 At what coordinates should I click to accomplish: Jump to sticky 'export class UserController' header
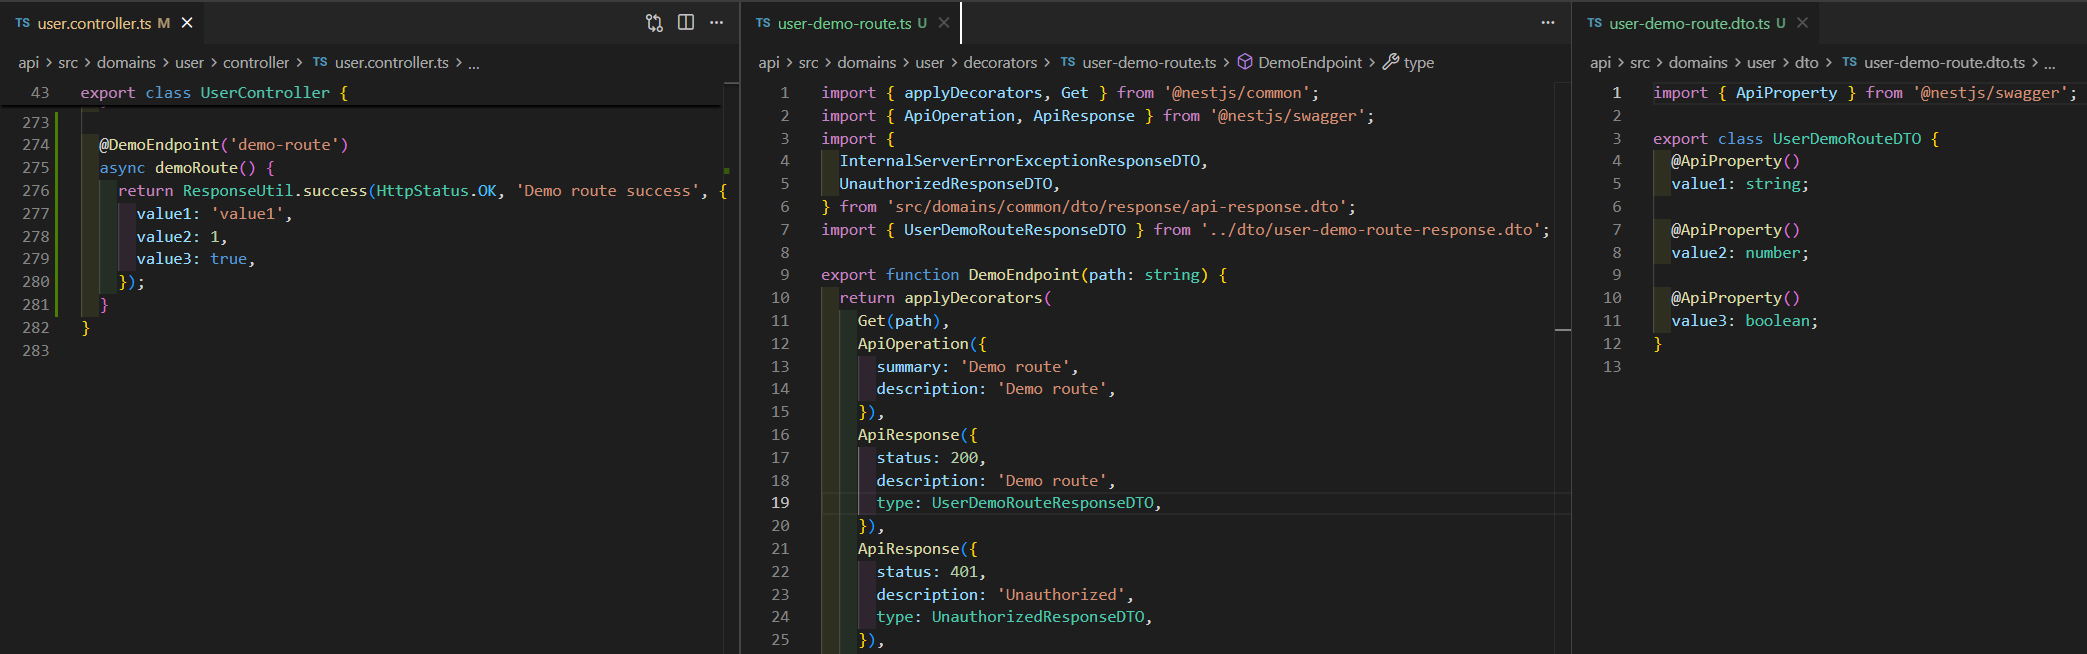[214, 93]
